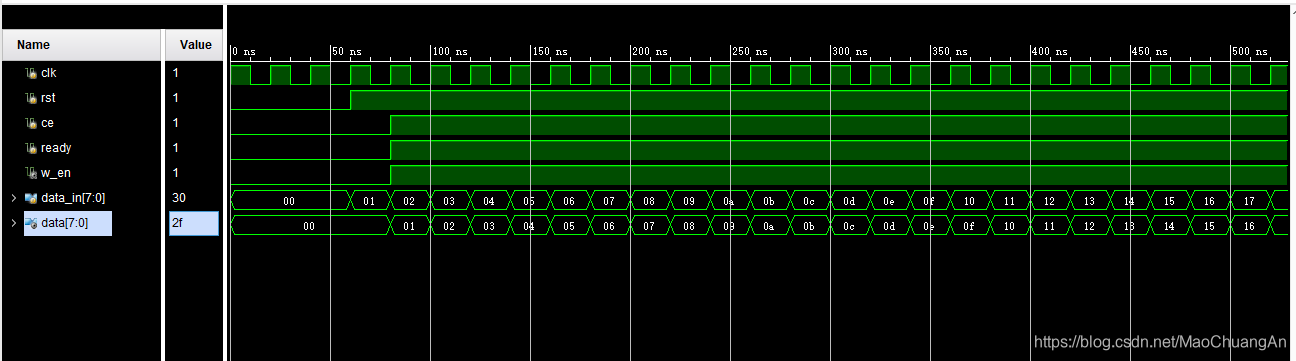Screen dimensions: 1296x361
Task: Click the 15 segment in data waveform
Action: [x=1209, y=226]
